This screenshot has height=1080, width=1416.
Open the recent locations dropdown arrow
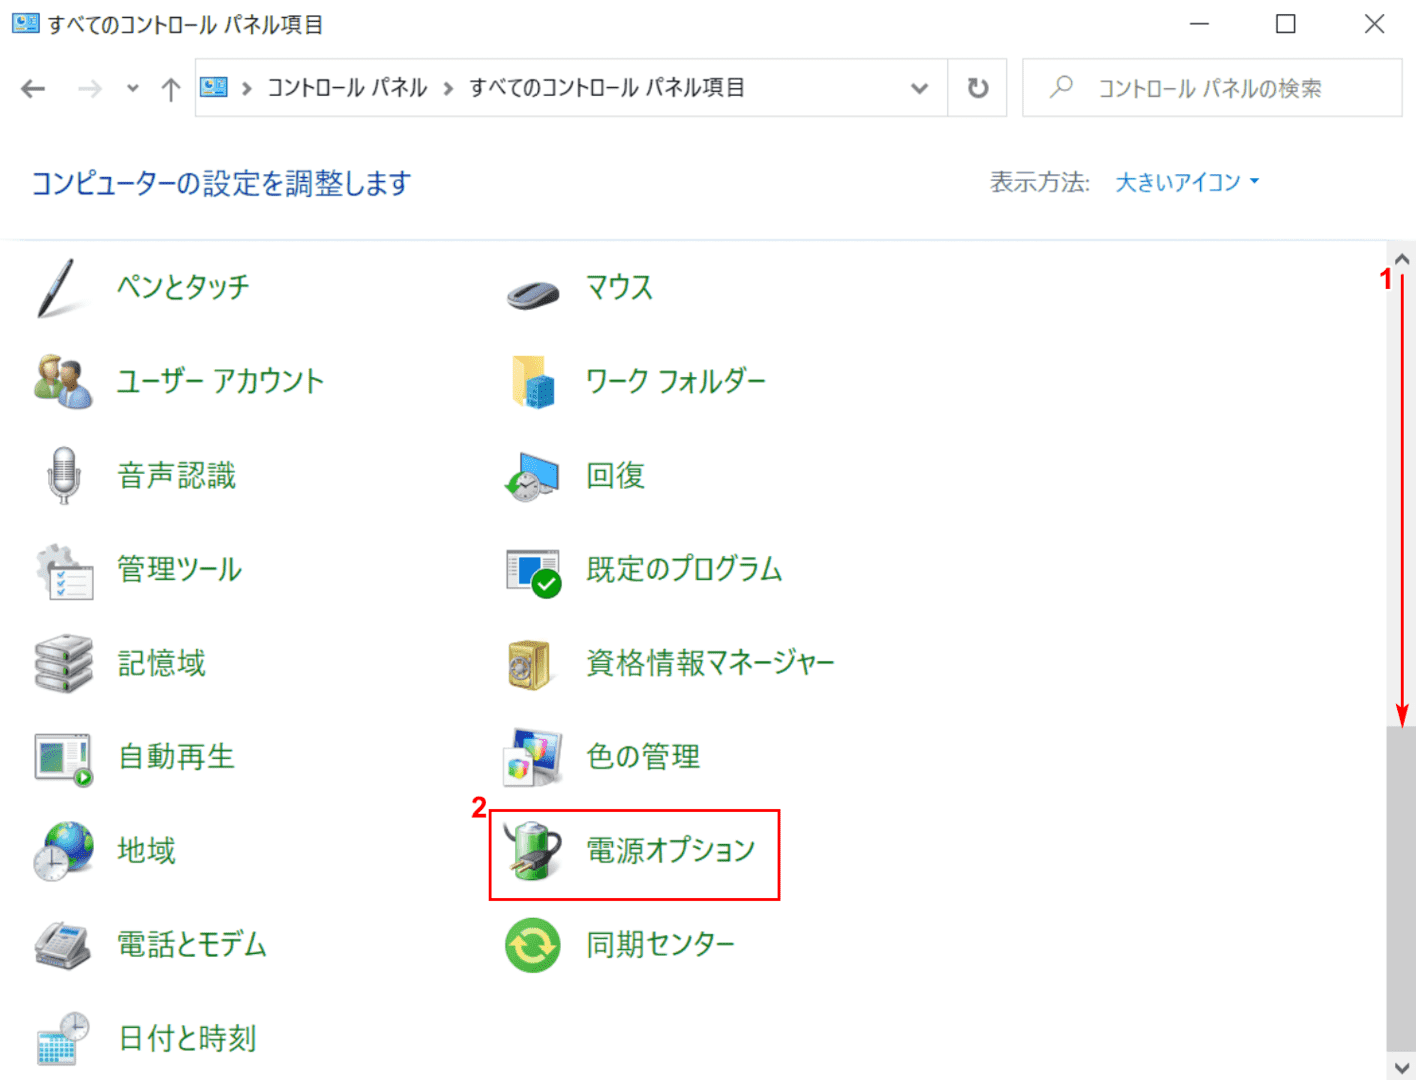point(133,89)
